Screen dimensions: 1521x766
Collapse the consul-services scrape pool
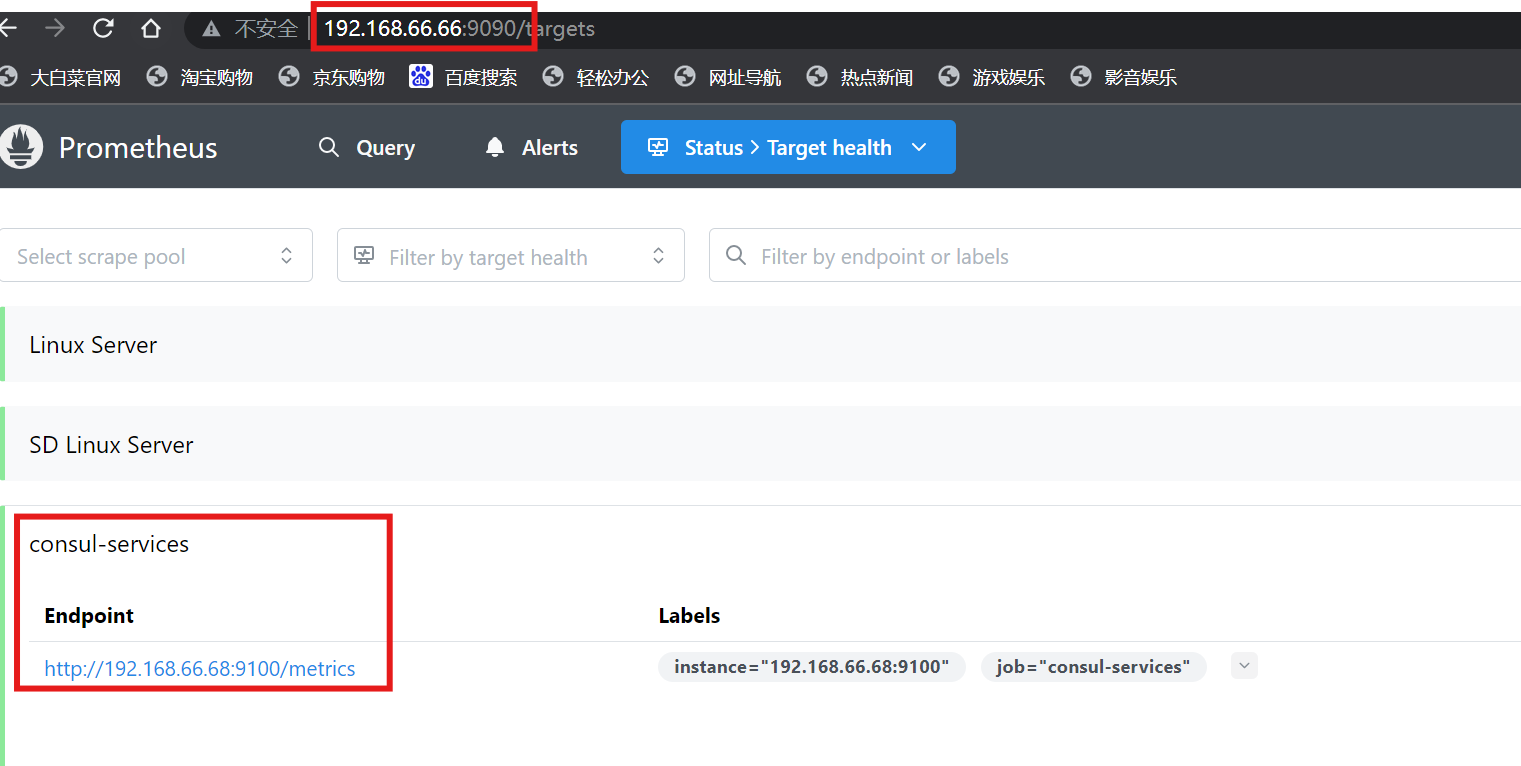point(110,544)
